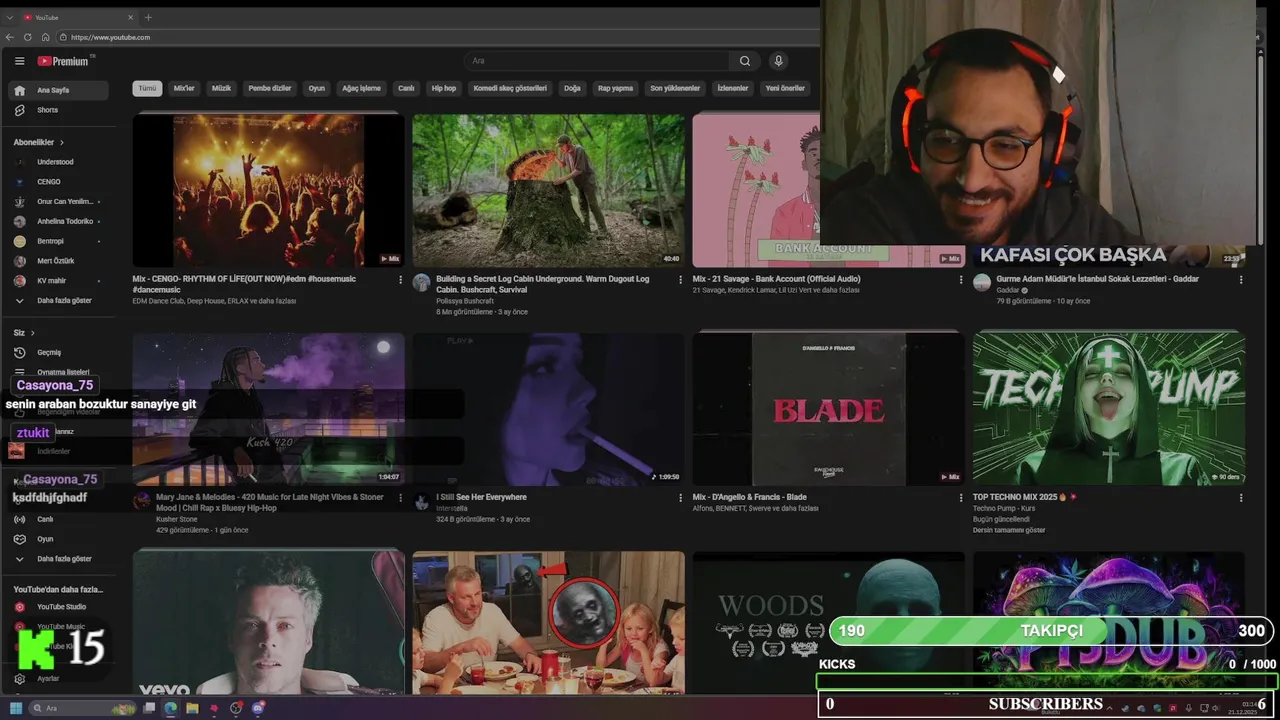Open Mix - D'Angello & Francis Blade title
Viewport: 1280px width, 720px height.
click(749, 497)
